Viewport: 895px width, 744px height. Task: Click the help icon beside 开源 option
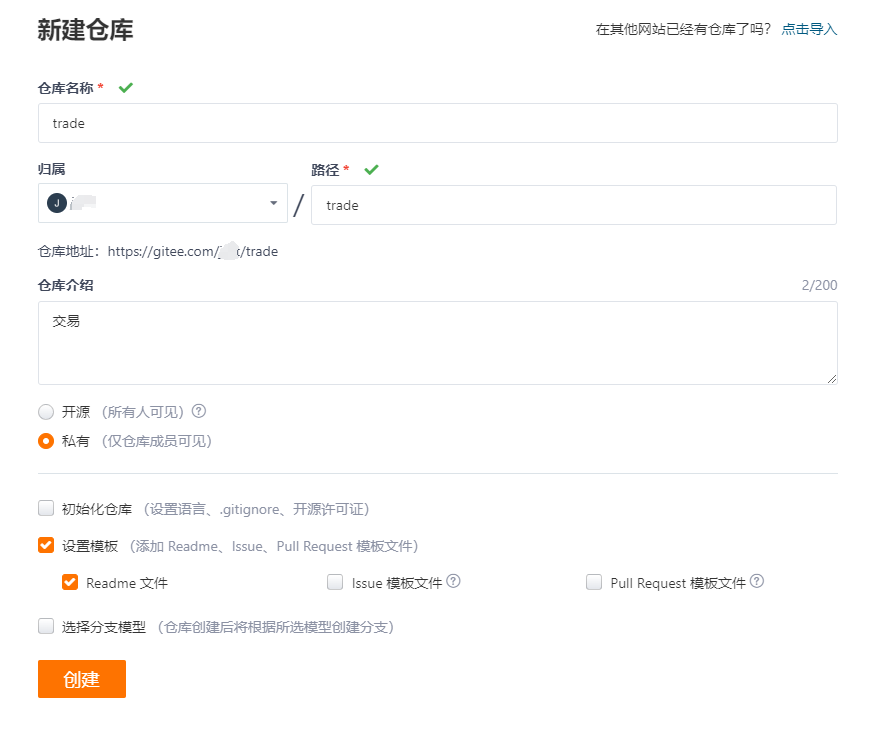(195, 411)
